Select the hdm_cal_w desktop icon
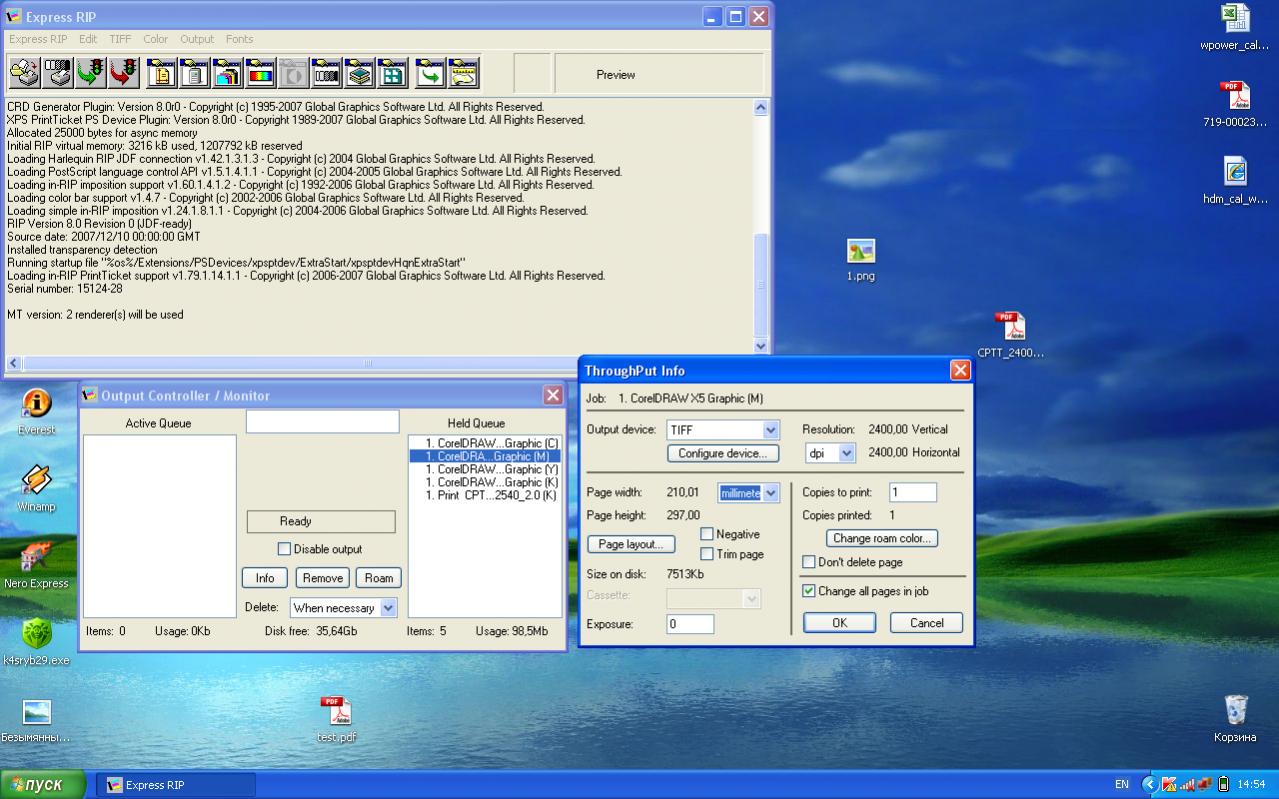1279x799 pixels. tap(1235, 181)
